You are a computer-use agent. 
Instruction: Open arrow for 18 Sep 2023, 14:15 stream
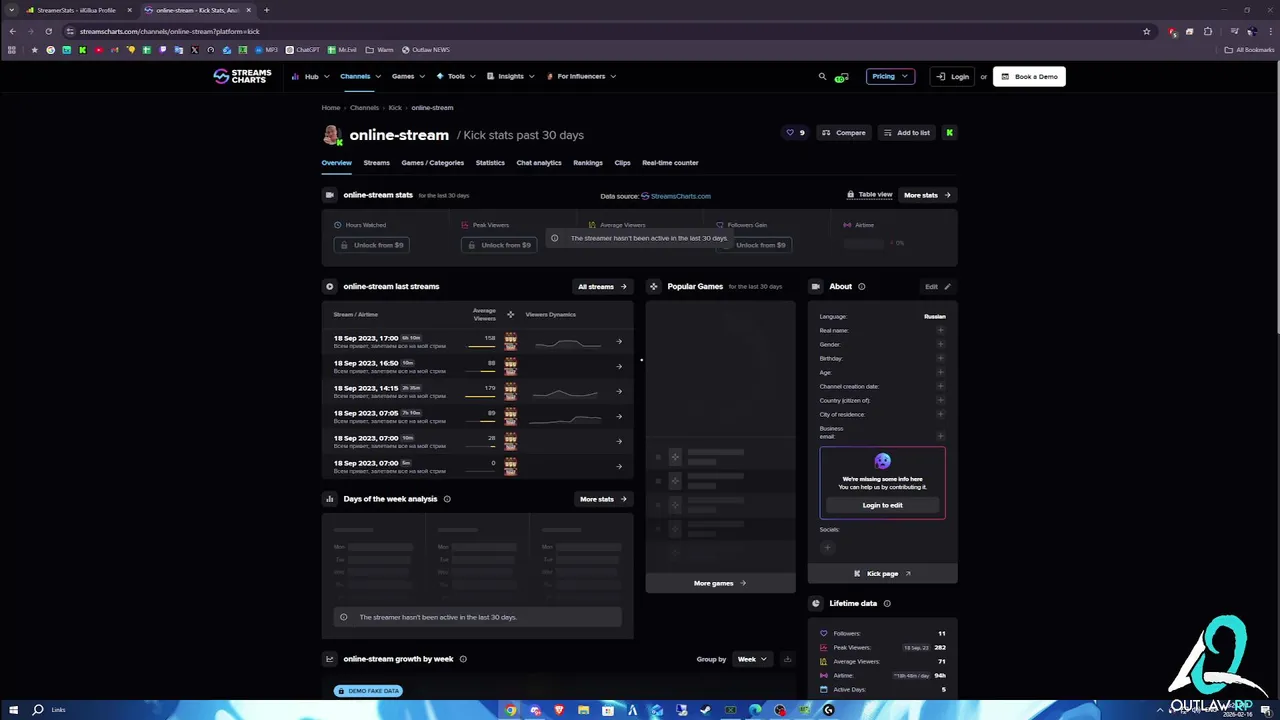pos(619,391)
